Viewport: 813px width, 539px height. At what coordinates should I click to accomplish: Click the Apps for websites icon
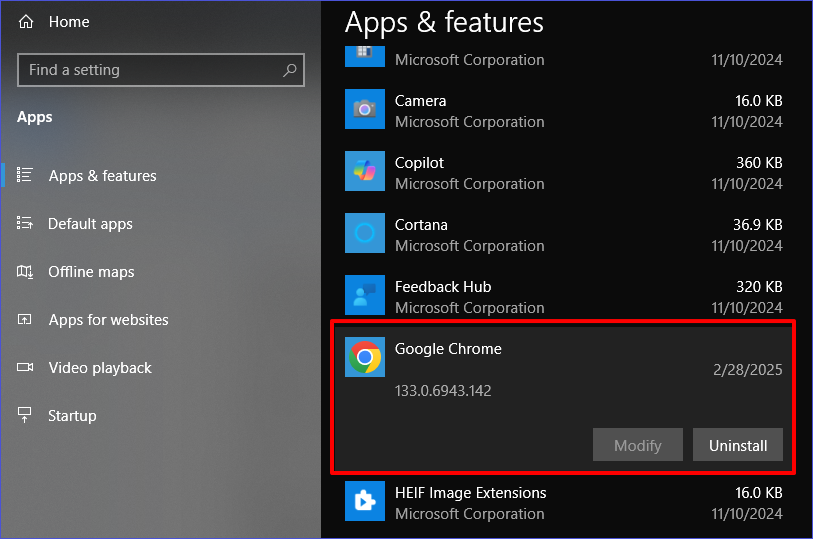point(24,319)
